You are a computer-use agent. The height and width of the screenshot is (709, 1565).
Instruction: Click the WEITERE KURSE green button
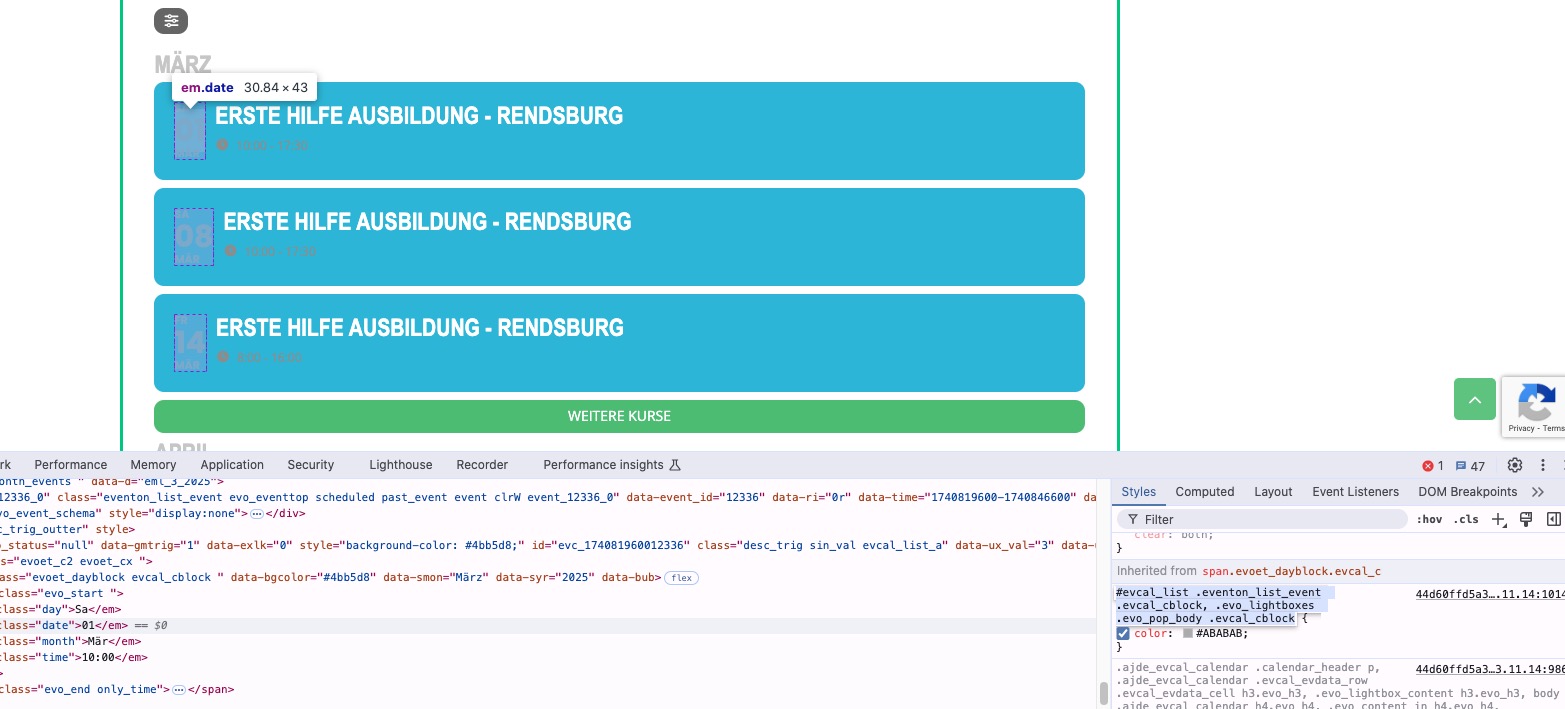coord(619,416)
